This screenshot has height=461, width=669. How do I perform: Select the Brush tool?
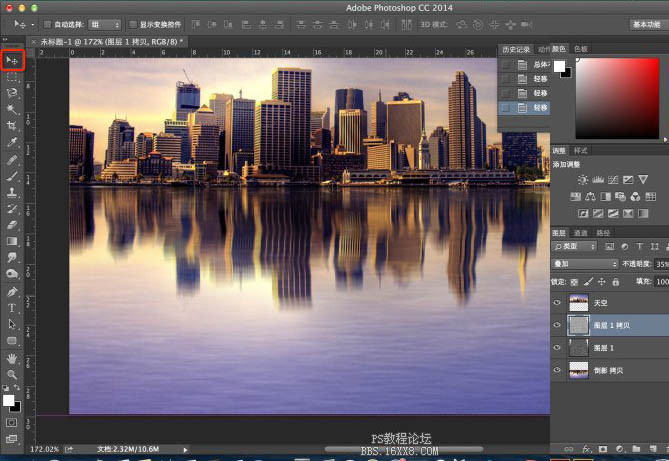coord(12,176)
